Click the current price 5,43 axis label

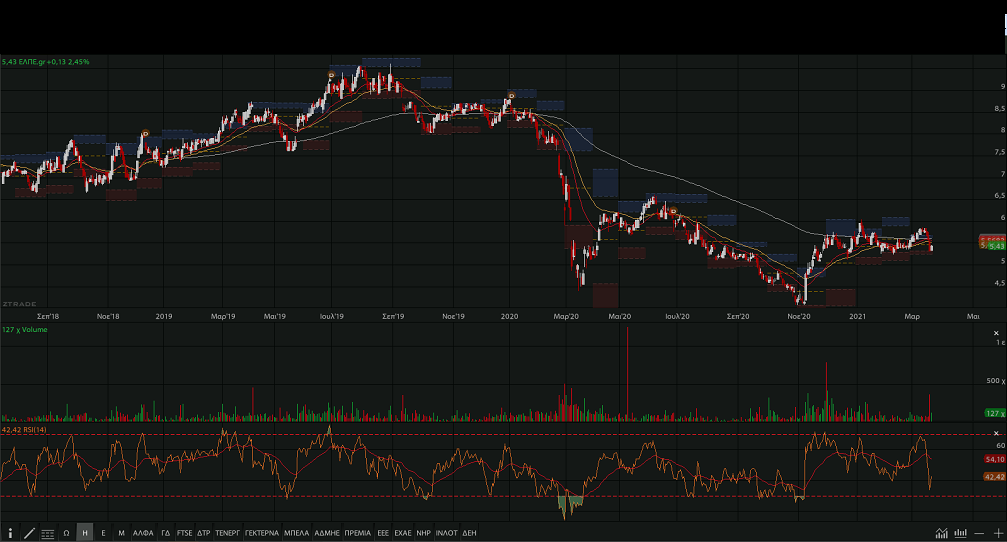(993, 245)
